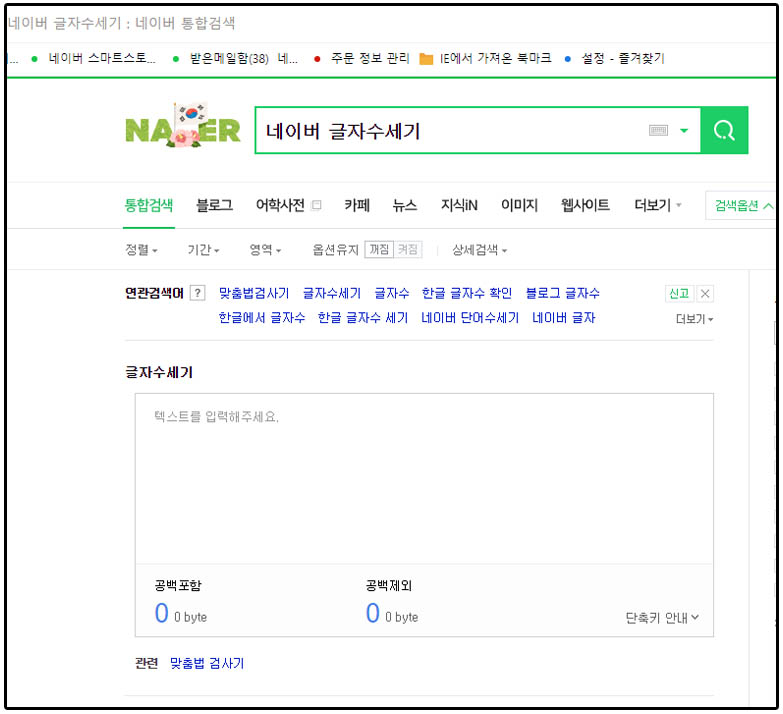Collapse the 검색옵션 panel

click(x=743, y=205)
